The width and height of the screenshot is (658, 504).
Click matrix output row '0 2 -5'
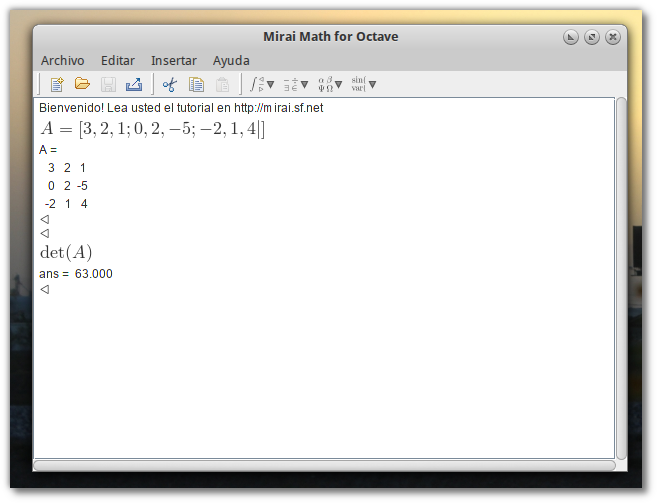(x=67, y=186)
